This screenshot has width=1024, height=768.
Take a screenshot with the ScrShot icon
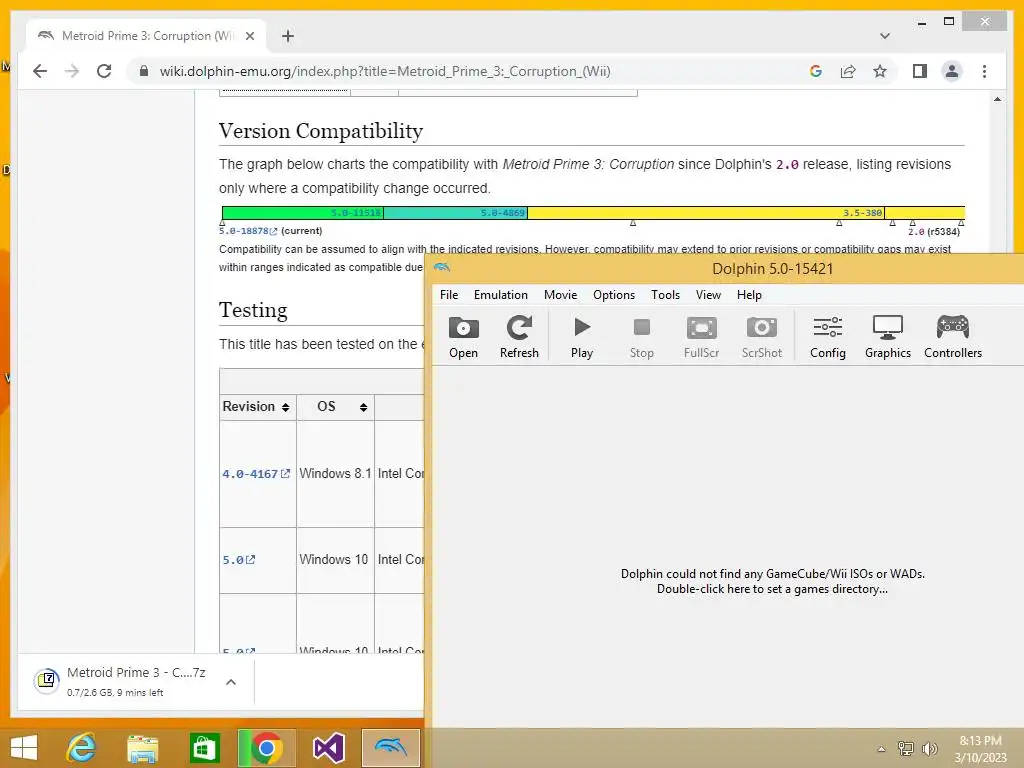(x=761, y=336)
